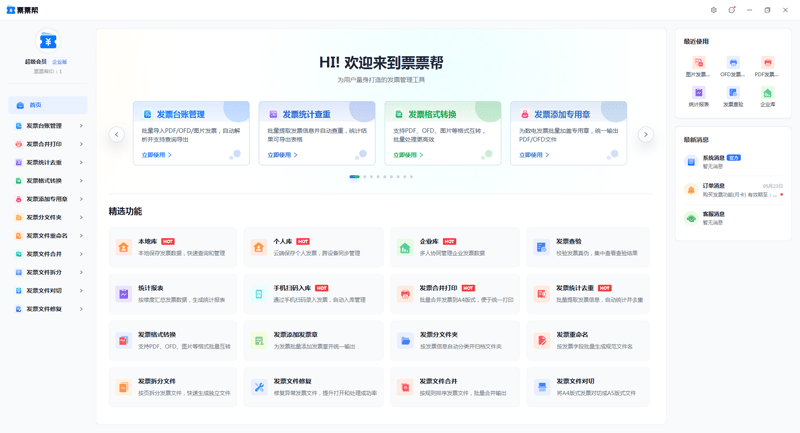Go to next banner slide arrow

[x=645, y=135]
